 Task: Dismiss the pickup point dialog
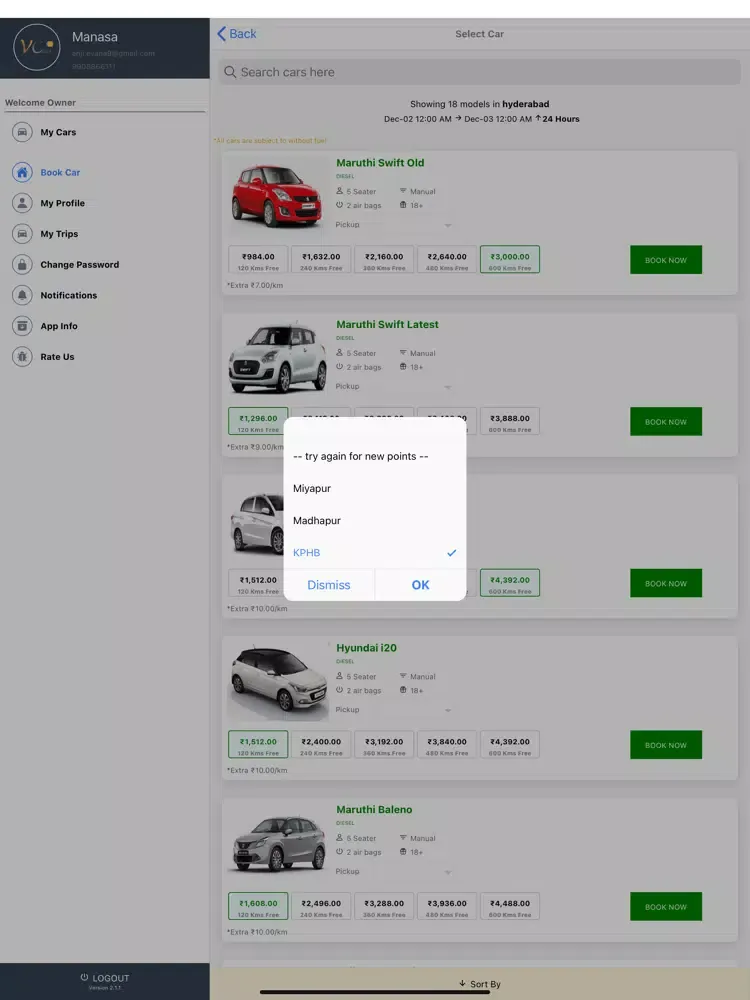(329, 585)
